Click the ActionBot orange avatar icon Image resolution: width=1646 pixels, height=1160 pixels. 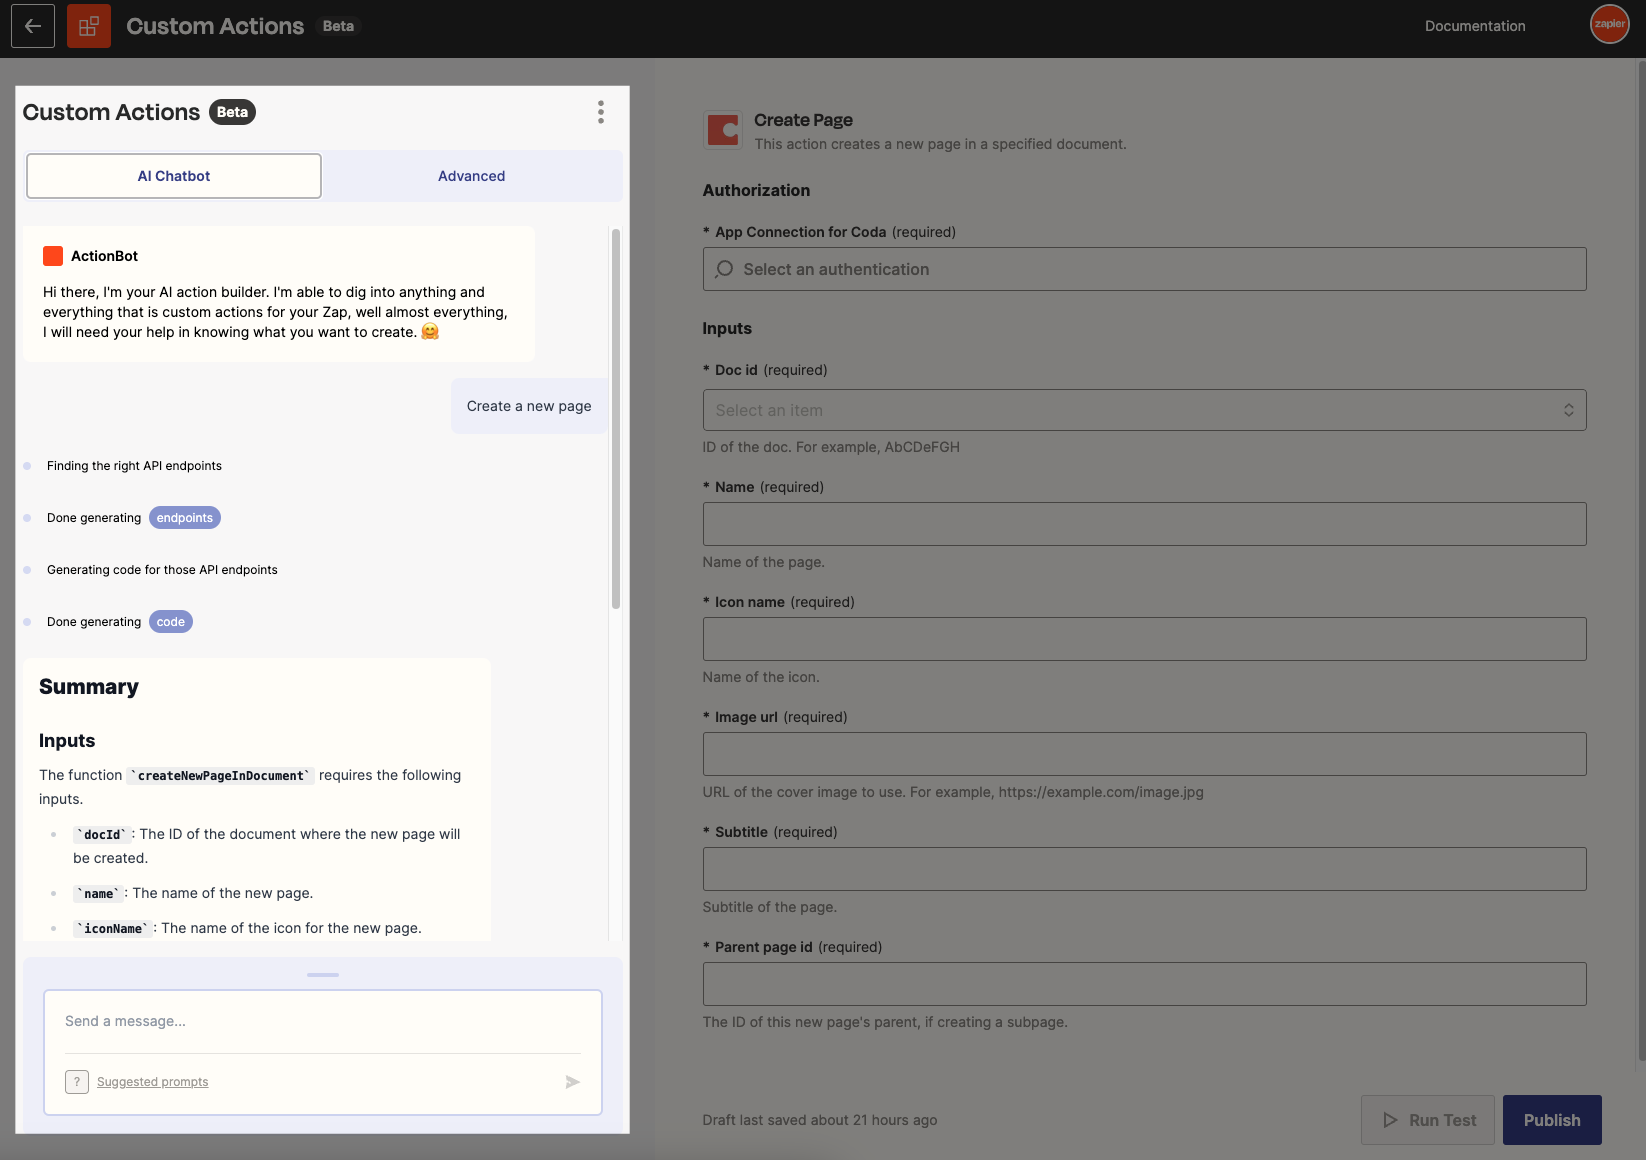coord(53,256)
